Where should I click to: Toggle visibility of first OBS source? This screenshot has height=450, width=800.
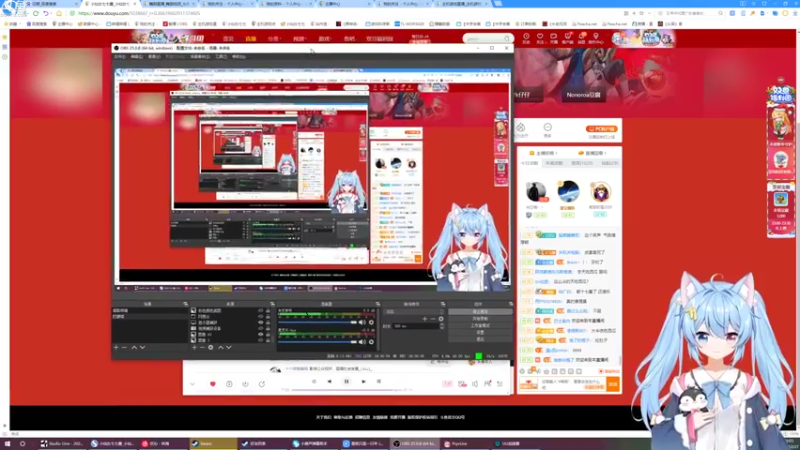[261, 310]
